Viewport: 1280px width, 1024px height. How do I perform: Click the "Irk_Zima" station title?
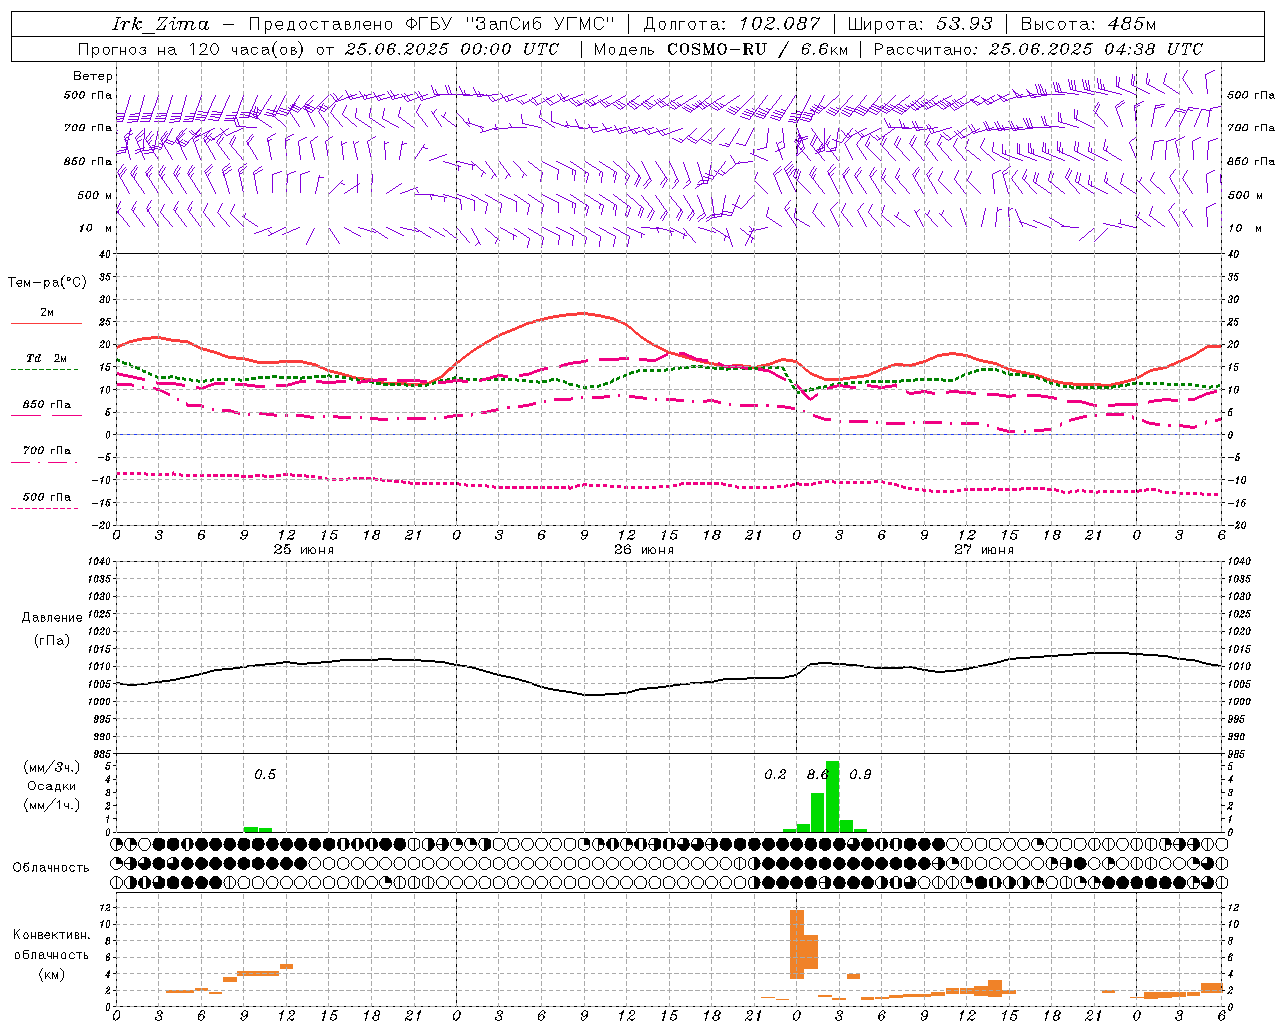[x=161, y=24]
